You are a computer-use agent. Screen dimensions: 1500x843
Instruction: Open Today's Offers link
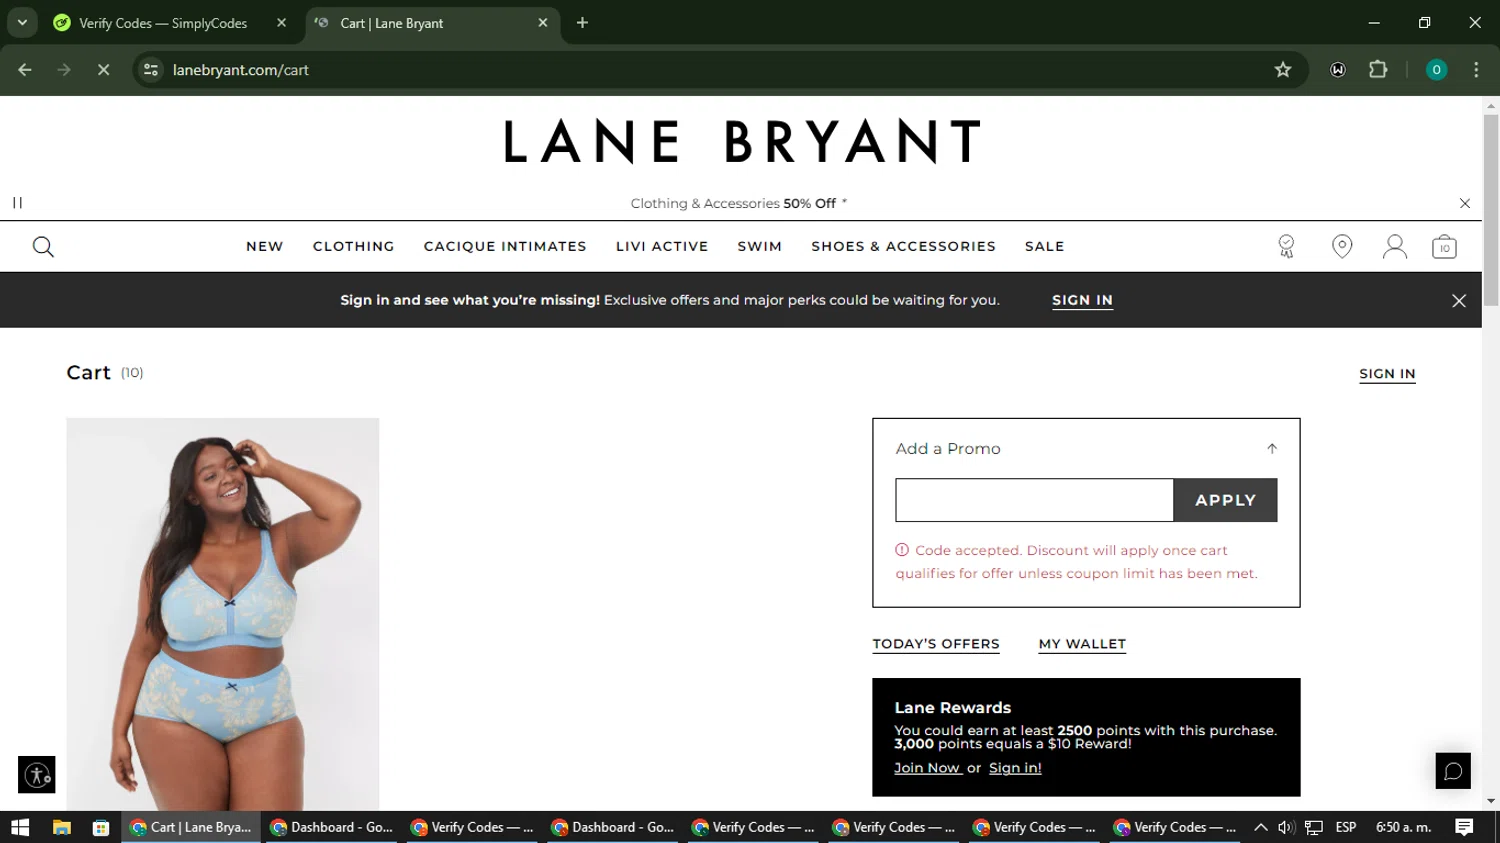coord(936,644)
